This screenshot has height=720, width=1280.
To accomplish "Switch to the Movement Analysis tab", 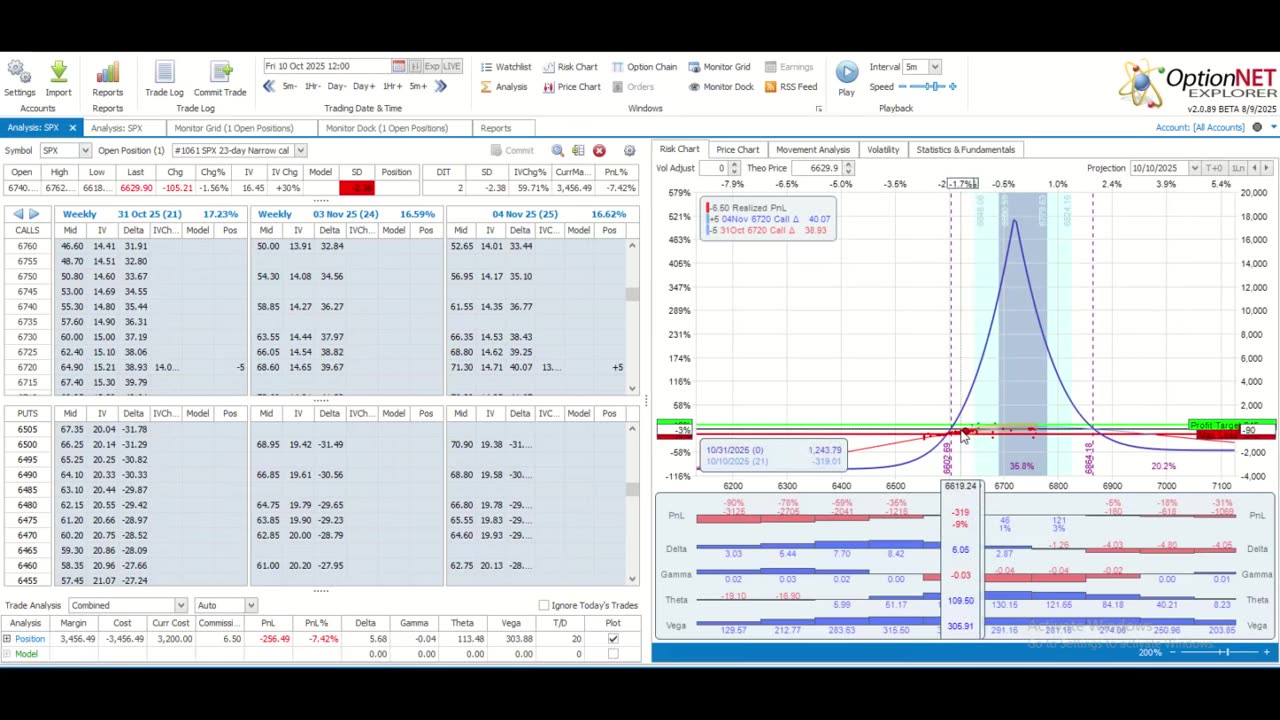I will [812, 149].
